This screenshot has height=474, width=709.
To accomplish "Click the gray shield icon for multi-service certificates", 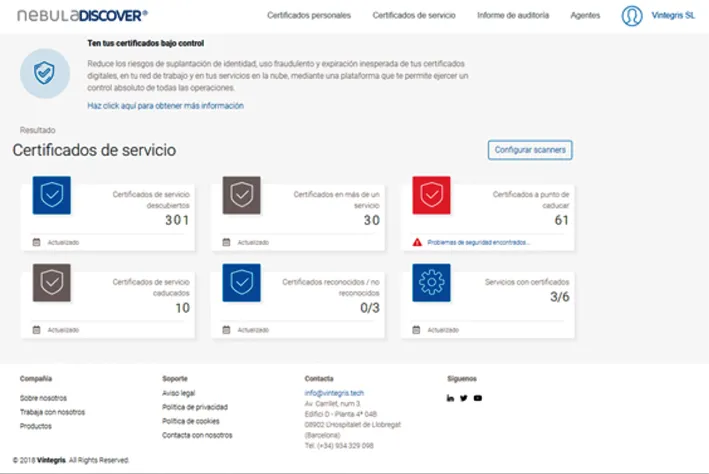I will pyautogui.click(x=241, y=196).
